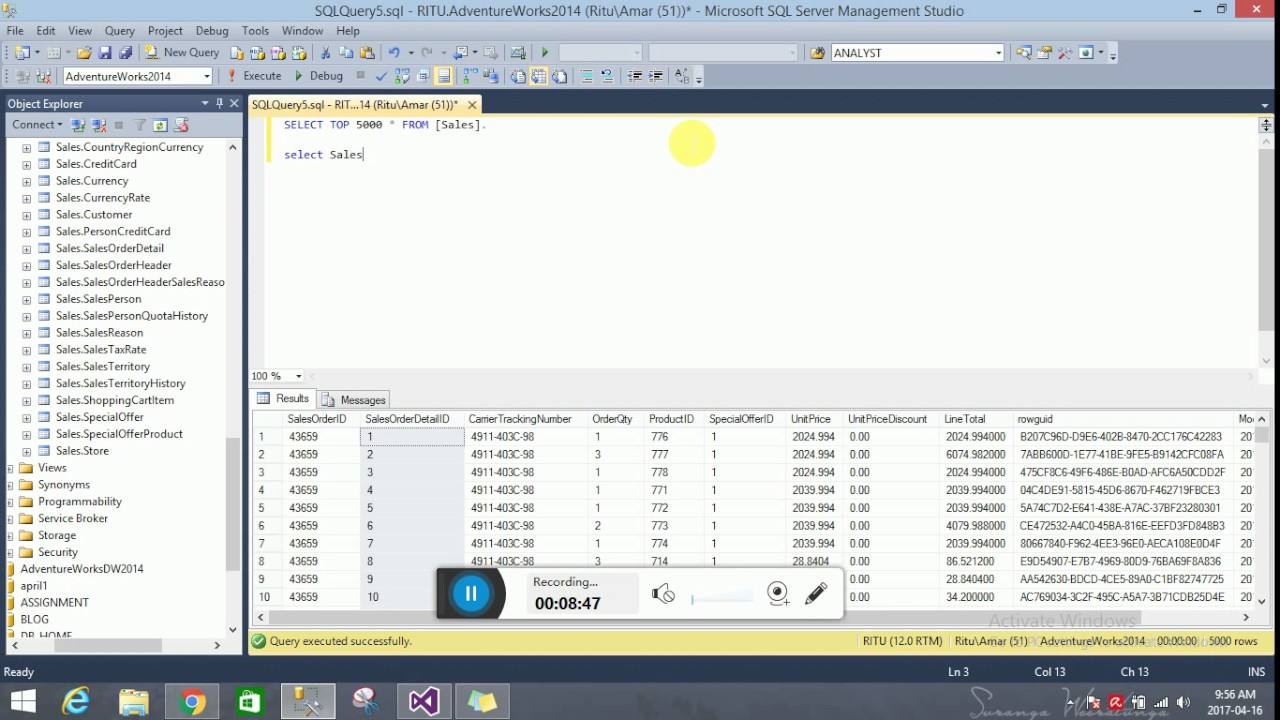Viewport: 1280px width, 720px height.
Task: Click the rowguid column header
Action: pyautogui.click(x=1125, y=419)
